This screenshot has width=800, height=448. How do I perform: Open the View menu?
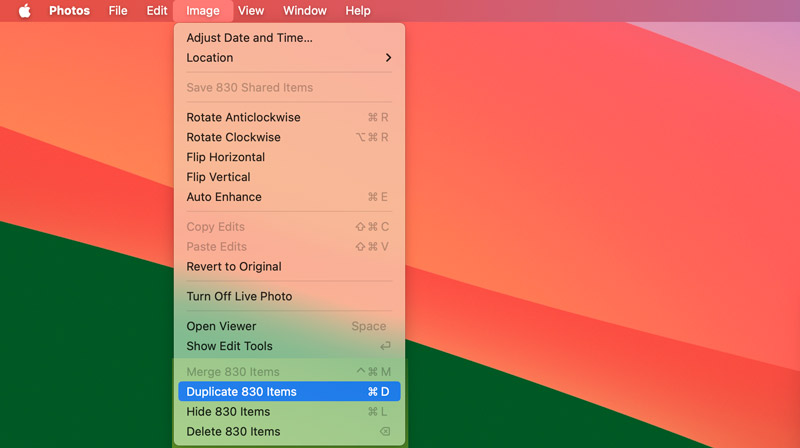coord(251,11)
